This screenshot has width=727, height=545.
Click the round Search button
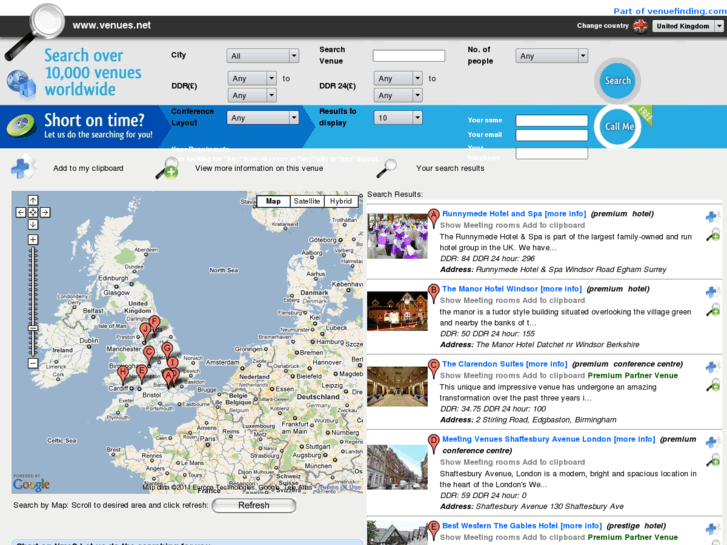(618, 81)
